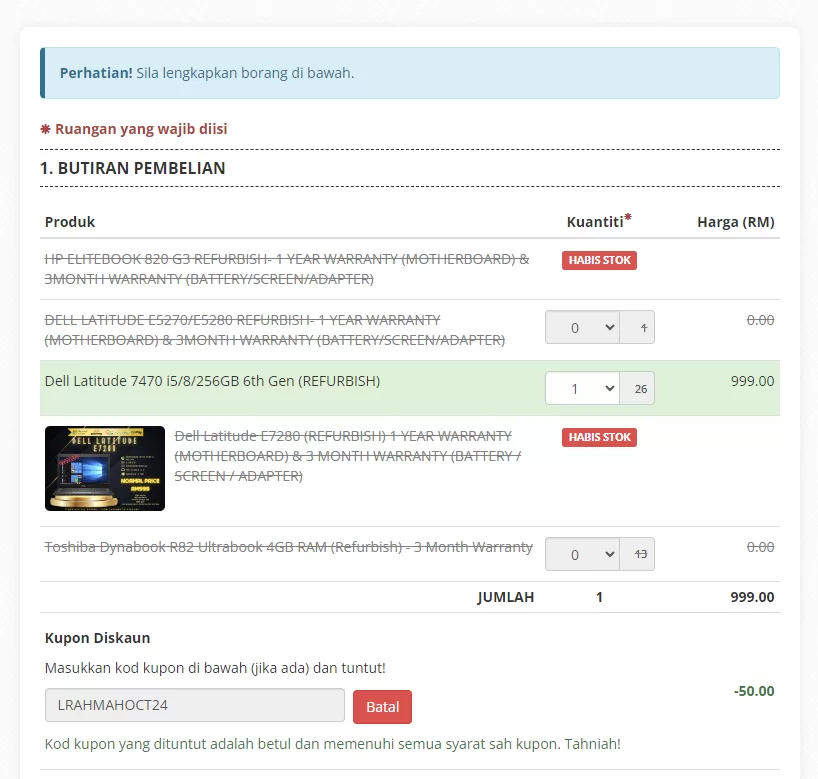Click the 0.00 price of Toshiba Dynabook
818x779 pixels.
pos(760,547)
